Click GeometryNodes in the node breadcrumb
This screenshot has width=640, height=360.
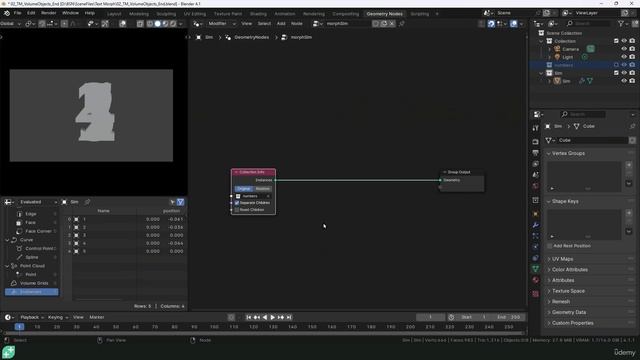(251, 37)
